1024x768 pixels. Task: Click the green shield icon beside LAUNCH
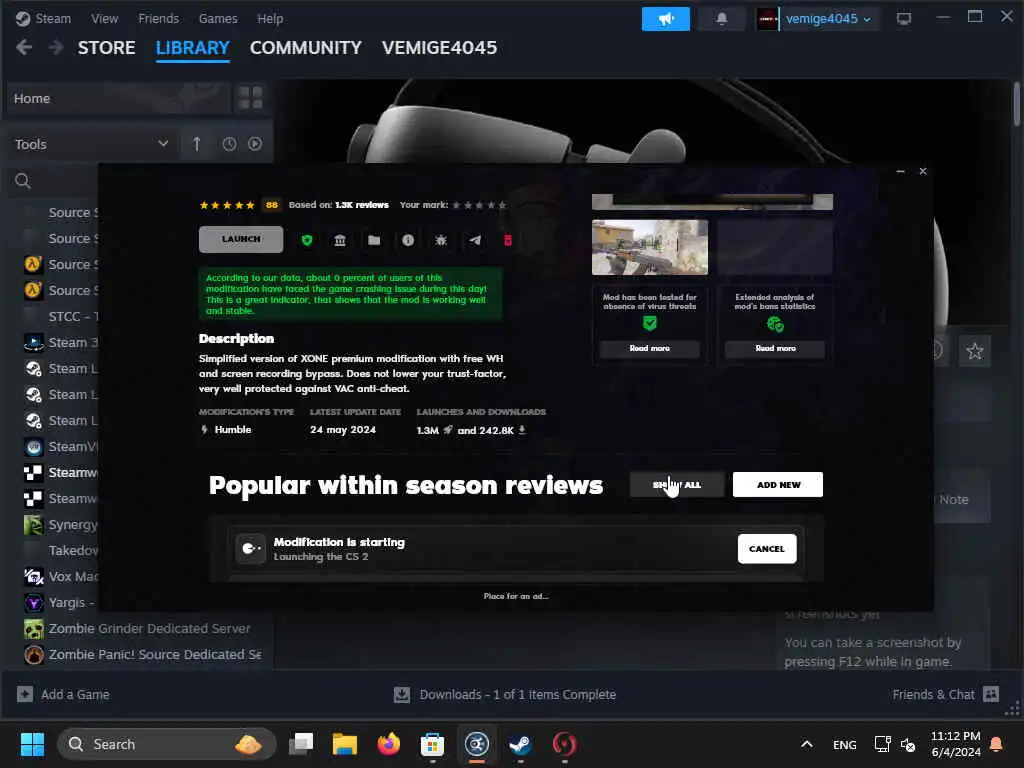(307, 240)
